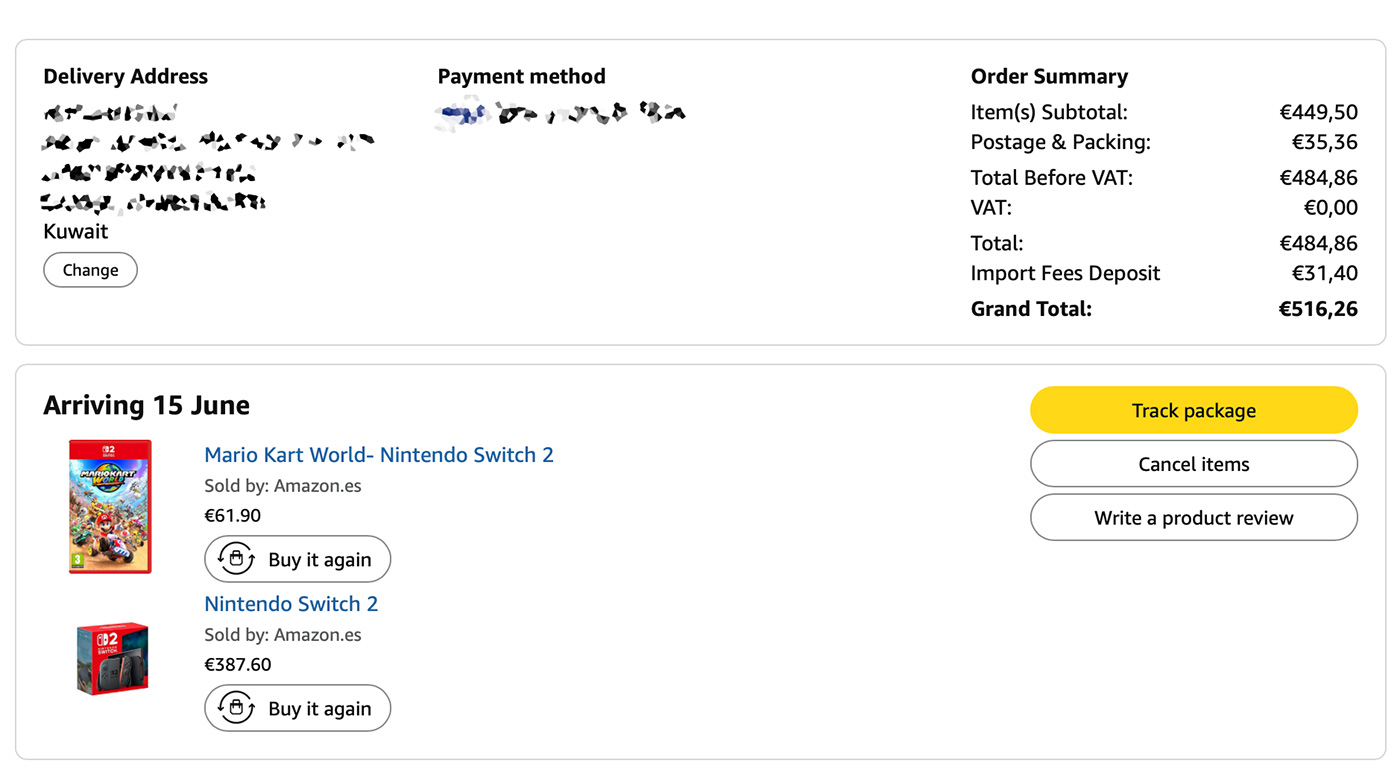Click the Order Summary heading
This screenshot has width=1400, height=778.
[1049, 77]
